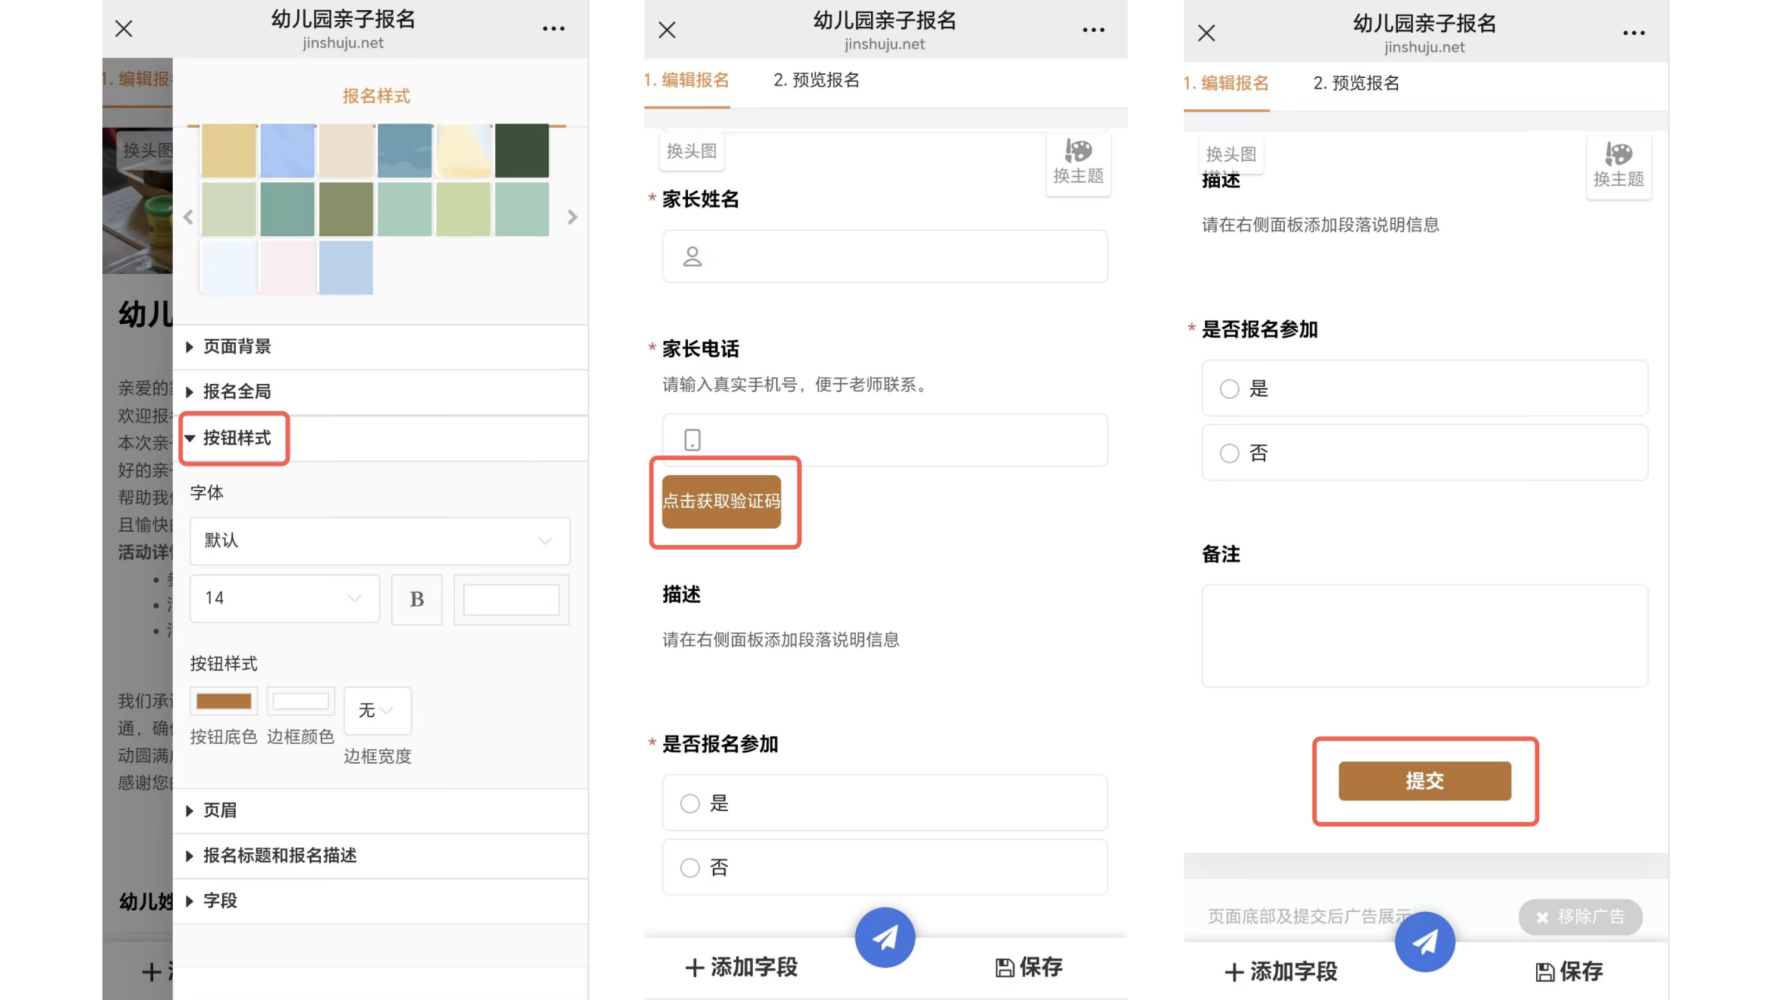Switch to the 2. 预览报名 tab in the middle screen

816,80
